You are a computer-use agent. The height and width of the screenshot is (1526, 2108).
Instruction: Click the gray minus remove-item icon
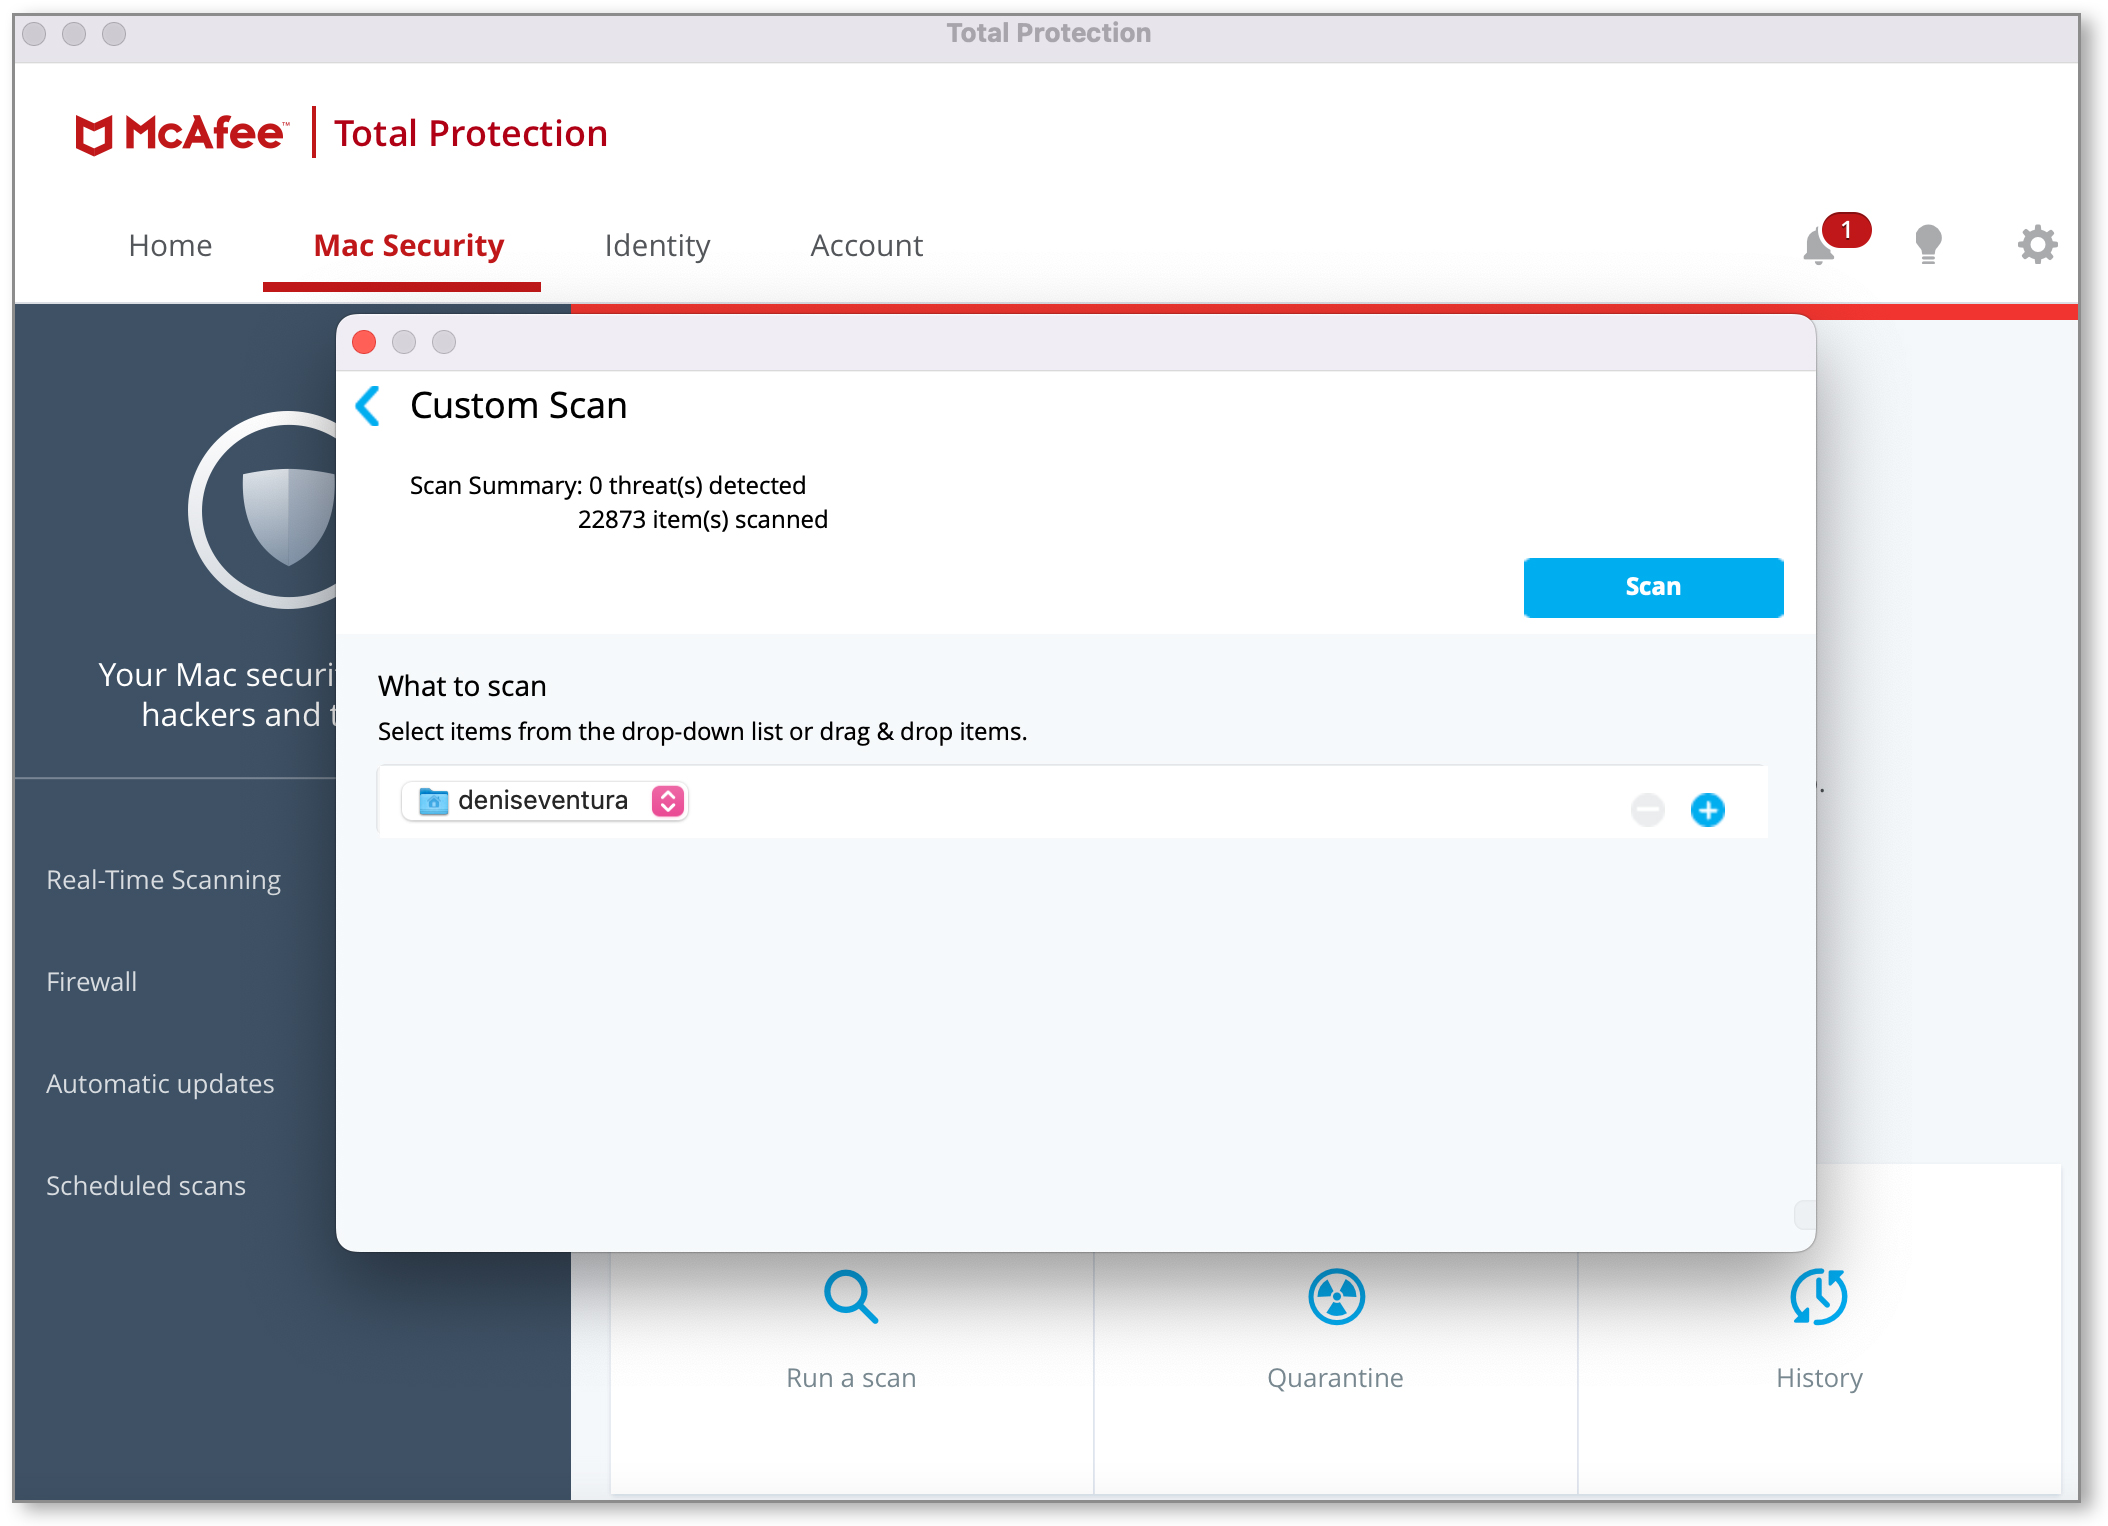pyautogui.click(x=1647, y=809)
